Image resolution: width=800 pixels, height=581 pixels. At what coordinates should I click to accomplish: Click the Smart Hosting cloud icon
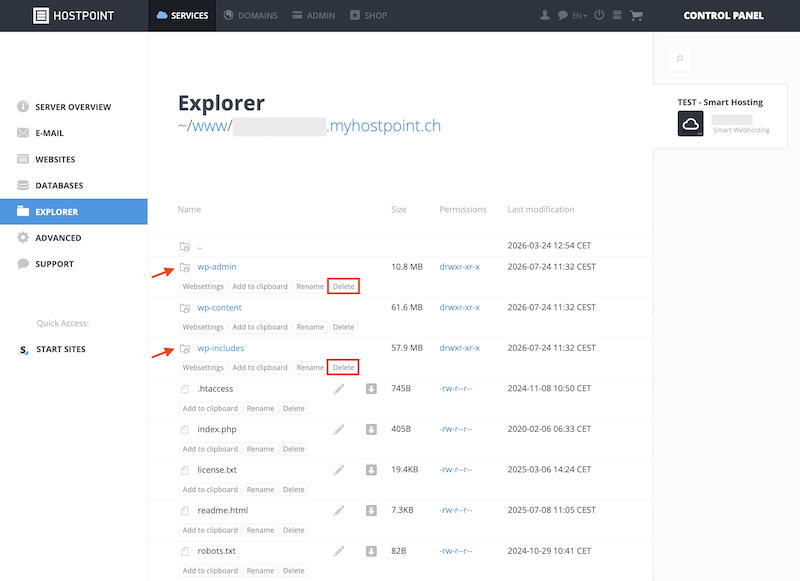(690, 123)
